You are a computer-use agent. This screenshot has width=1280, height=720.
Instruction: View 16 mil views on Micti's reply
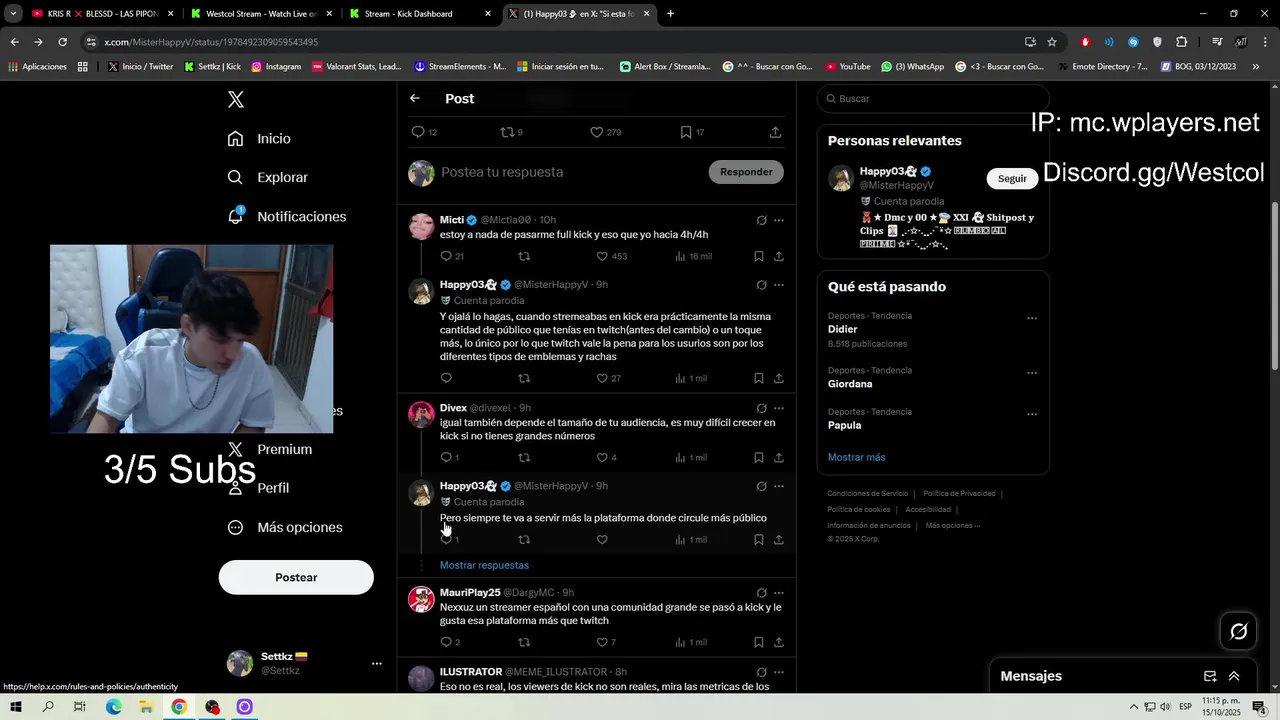coord(693,256)
